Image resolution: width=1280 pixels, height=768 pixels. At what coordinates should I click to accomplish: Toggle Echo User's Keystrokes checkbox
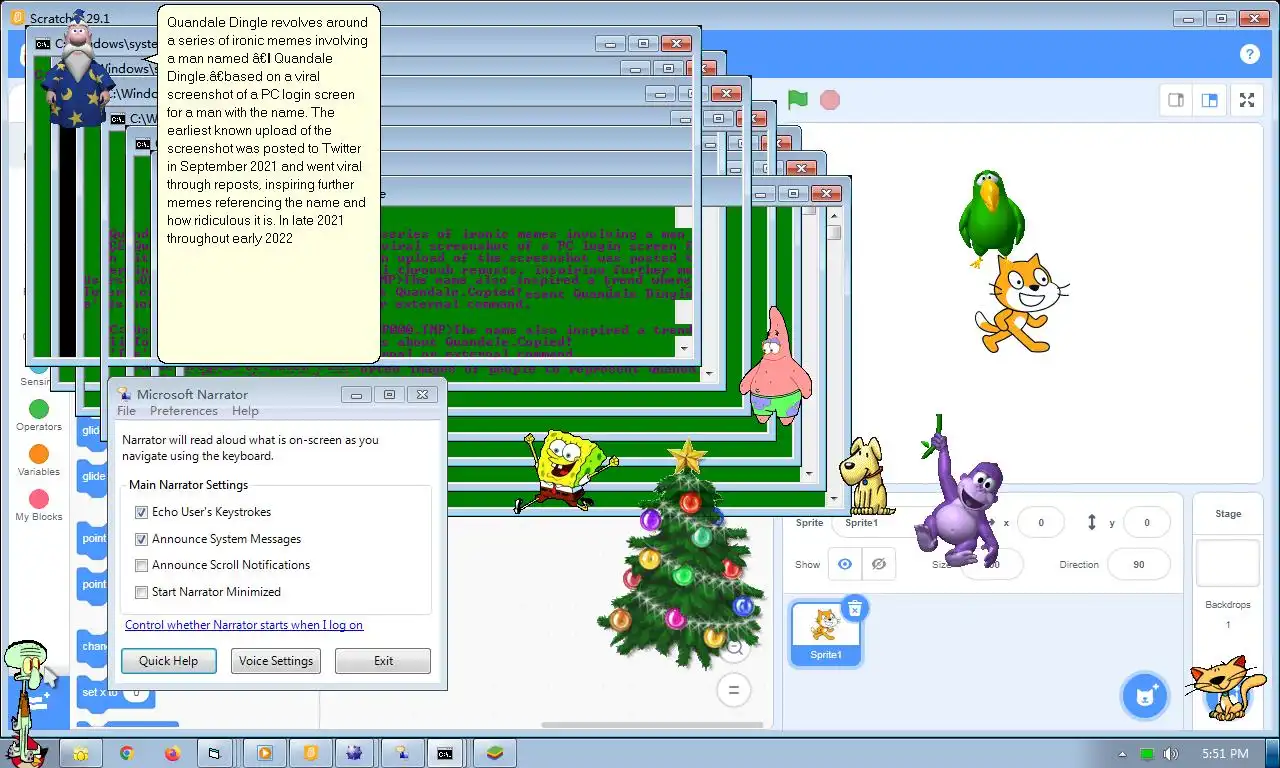(x=141, y=512)
